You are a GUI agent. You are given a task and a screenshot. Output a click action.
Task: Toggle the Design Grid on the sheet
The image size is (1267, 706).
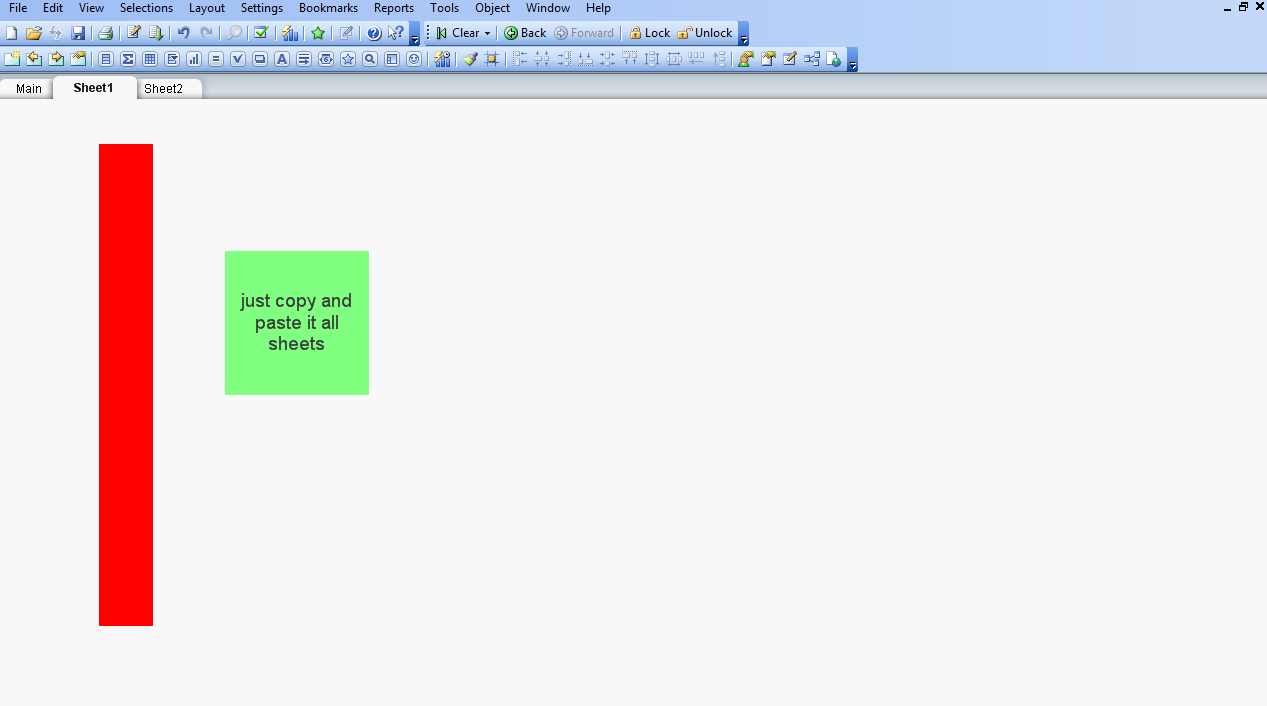click(491, 59)
